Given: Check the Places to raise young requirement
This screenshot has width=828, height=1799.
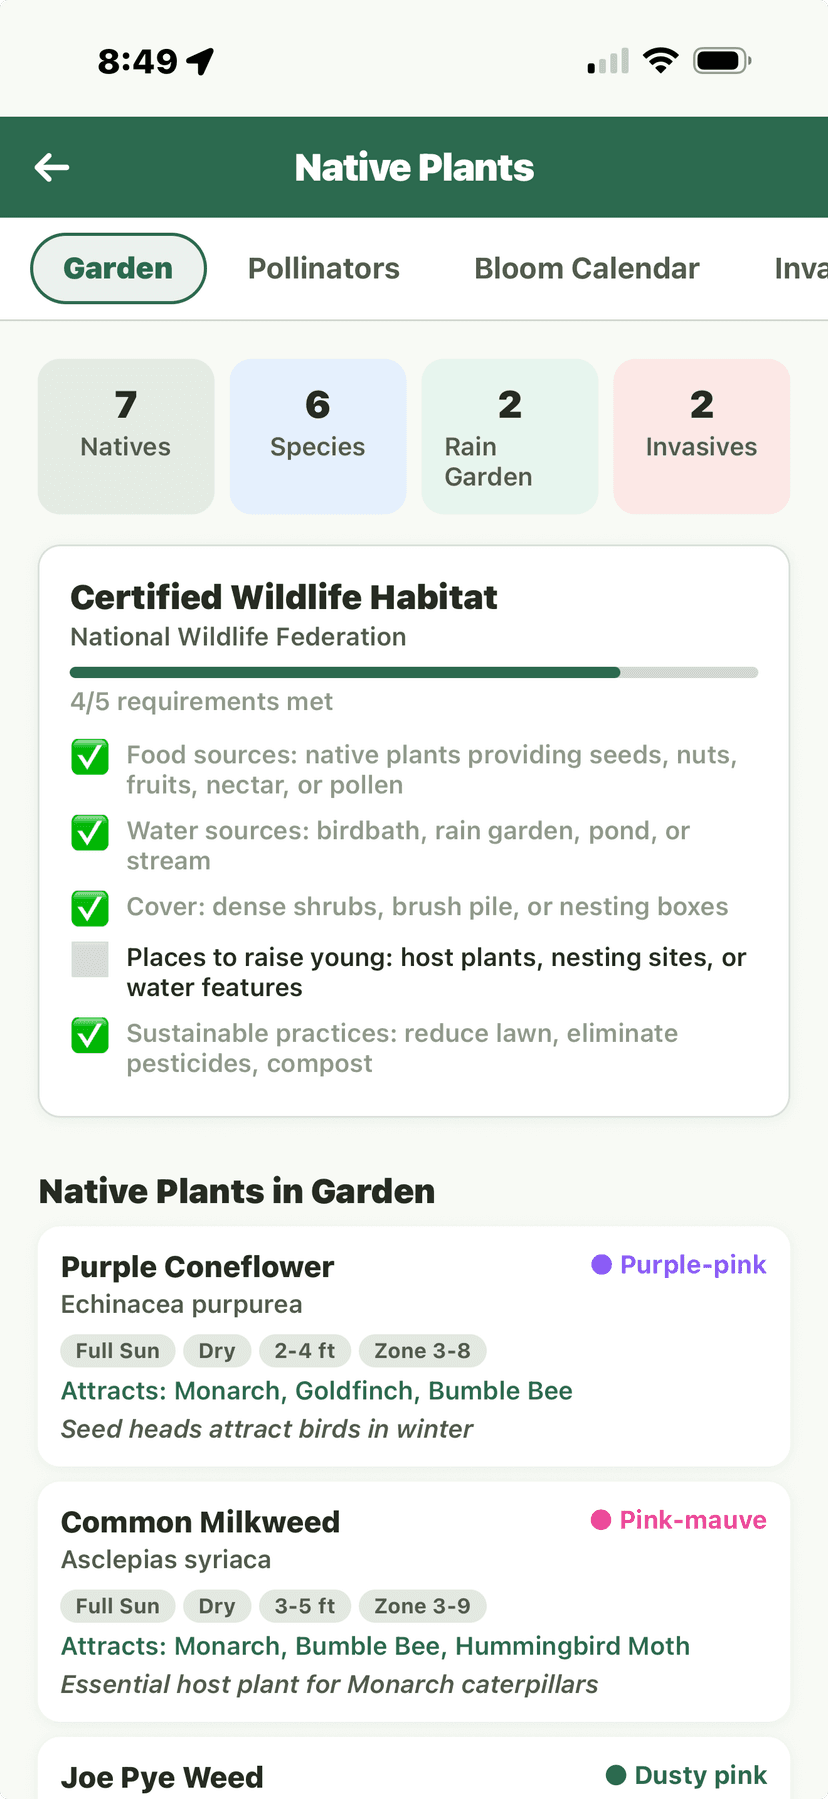Looking at the screenshot, I should [89, 959].
